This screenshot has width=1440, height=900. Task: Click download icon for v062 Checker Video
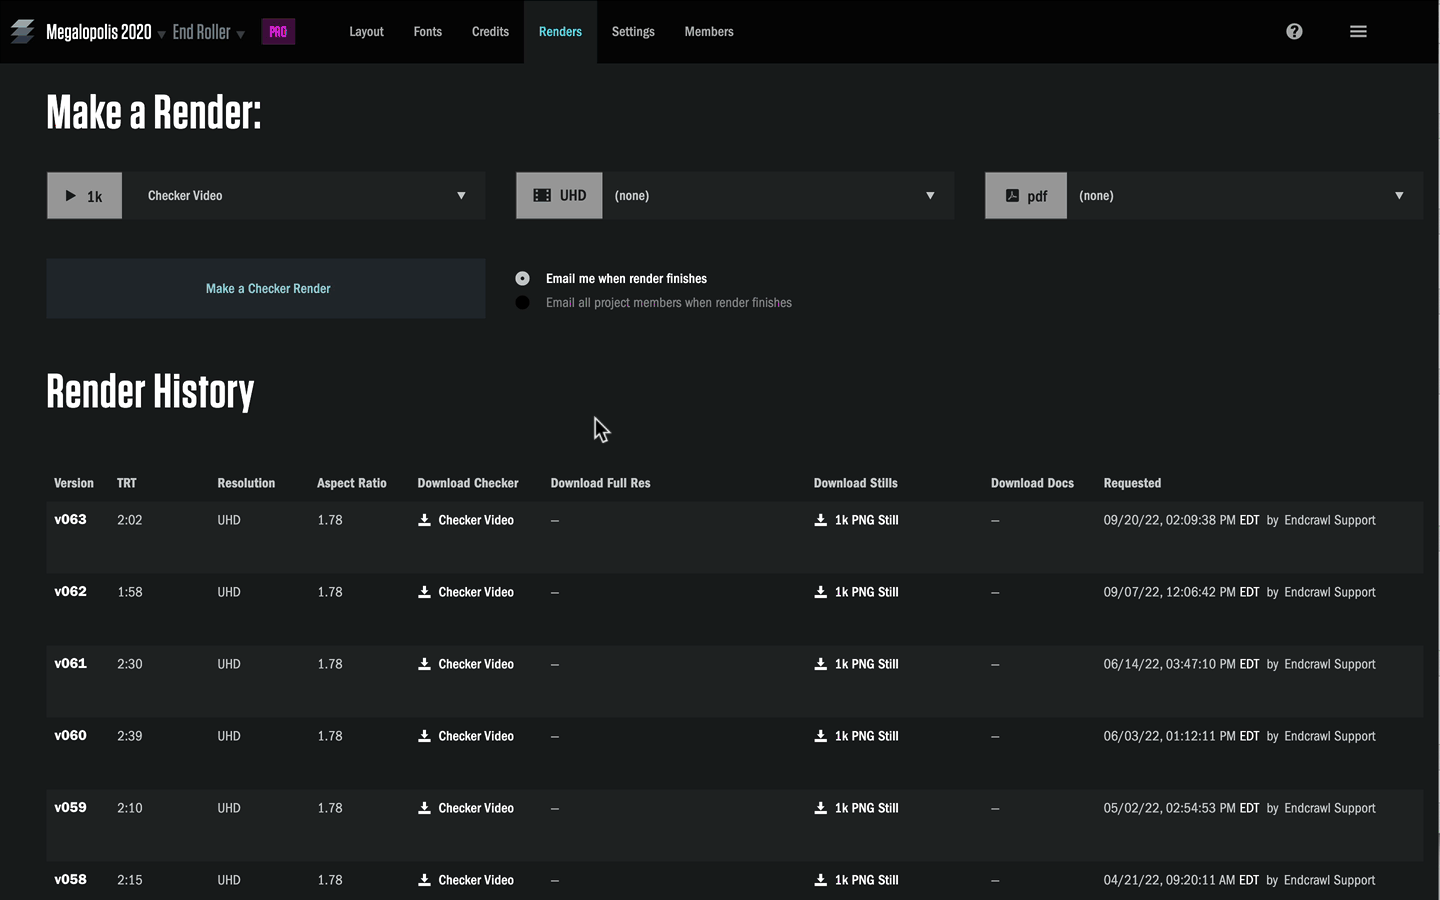tap(424, 592)
